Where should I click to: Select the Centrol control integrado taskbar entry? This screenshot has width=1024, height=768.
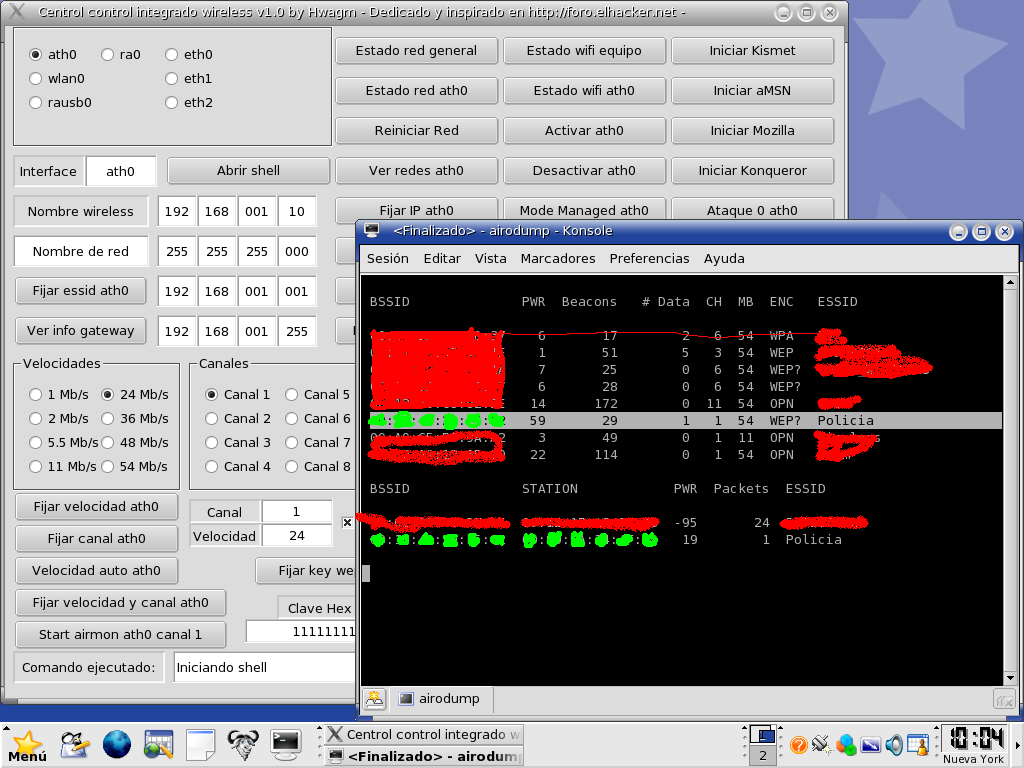(x=424, y=734)
